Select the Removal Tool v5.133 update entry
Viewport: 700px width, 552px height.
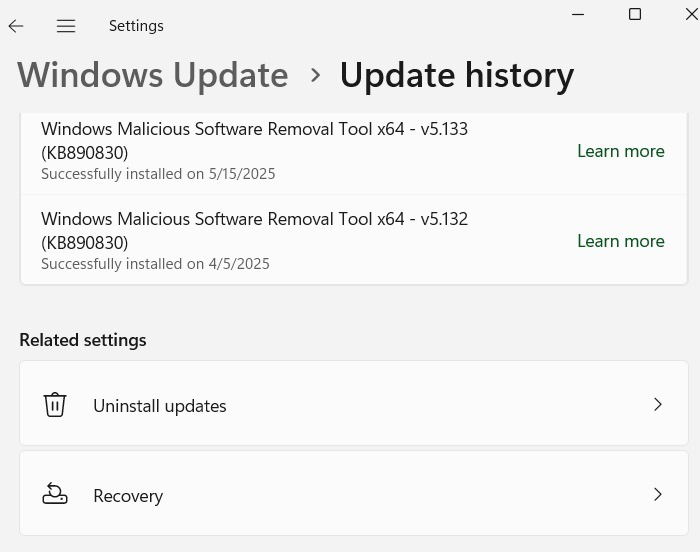254,140
